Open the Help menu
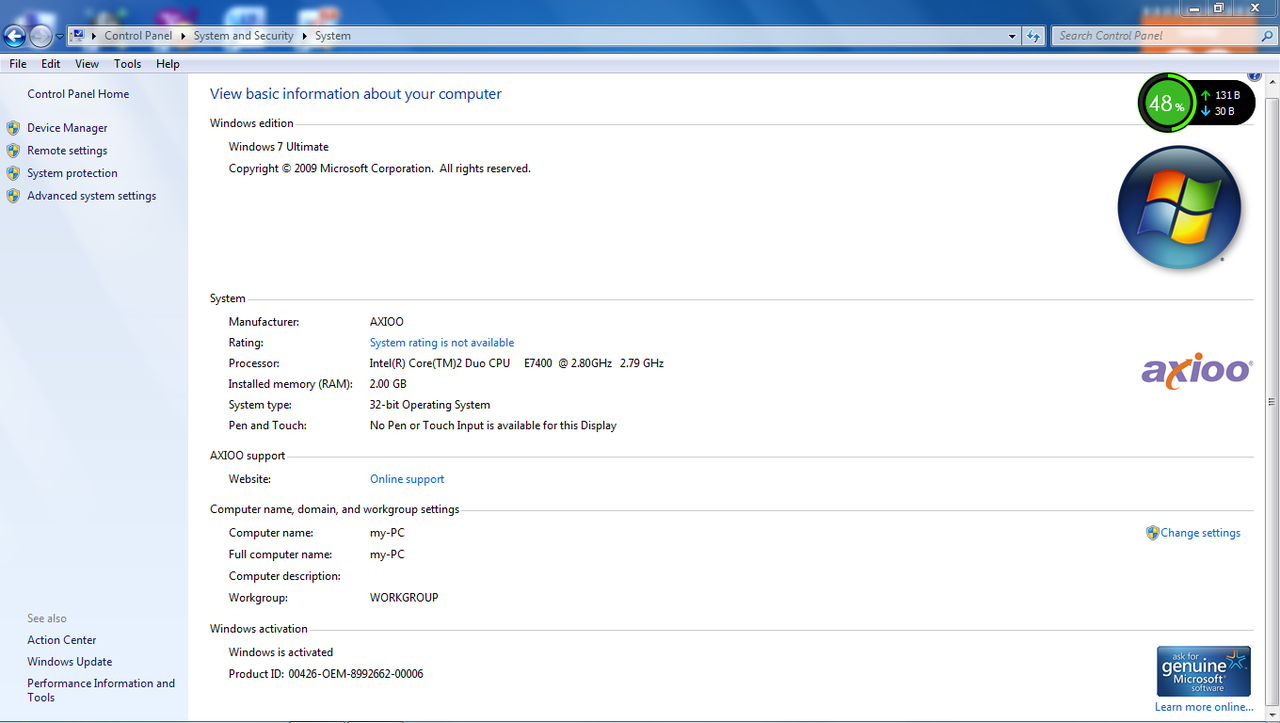Viewport: 1280px width, 723px height. 168,64
